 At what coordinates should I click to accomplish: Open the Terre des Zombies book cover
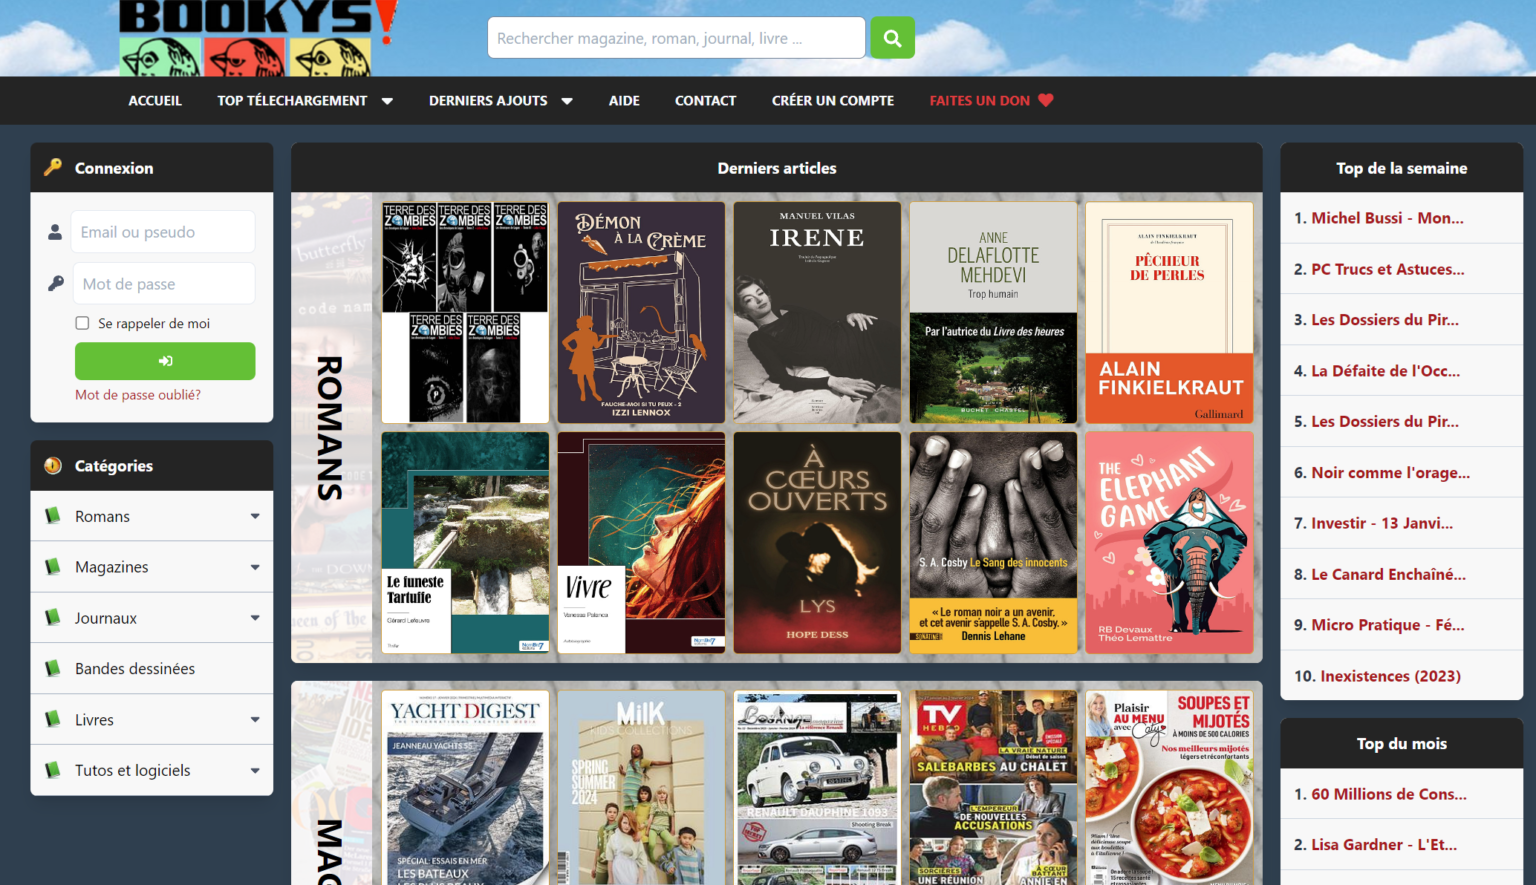coord(465,313)
